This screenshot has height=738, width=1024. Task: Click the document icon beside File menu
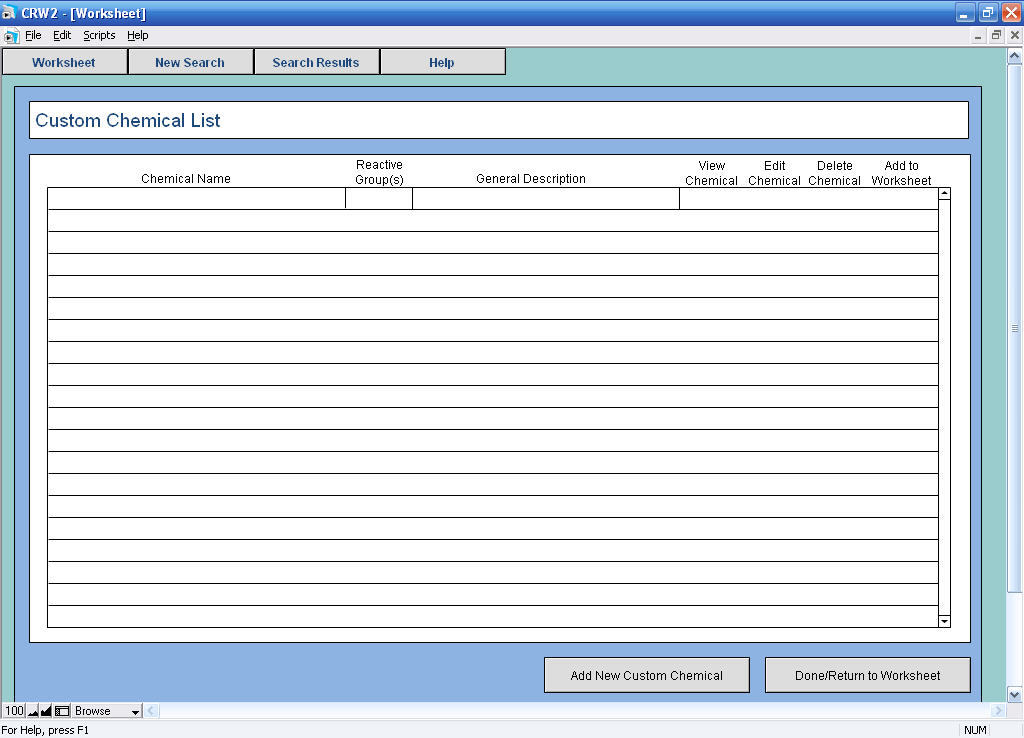pos(11,36)
